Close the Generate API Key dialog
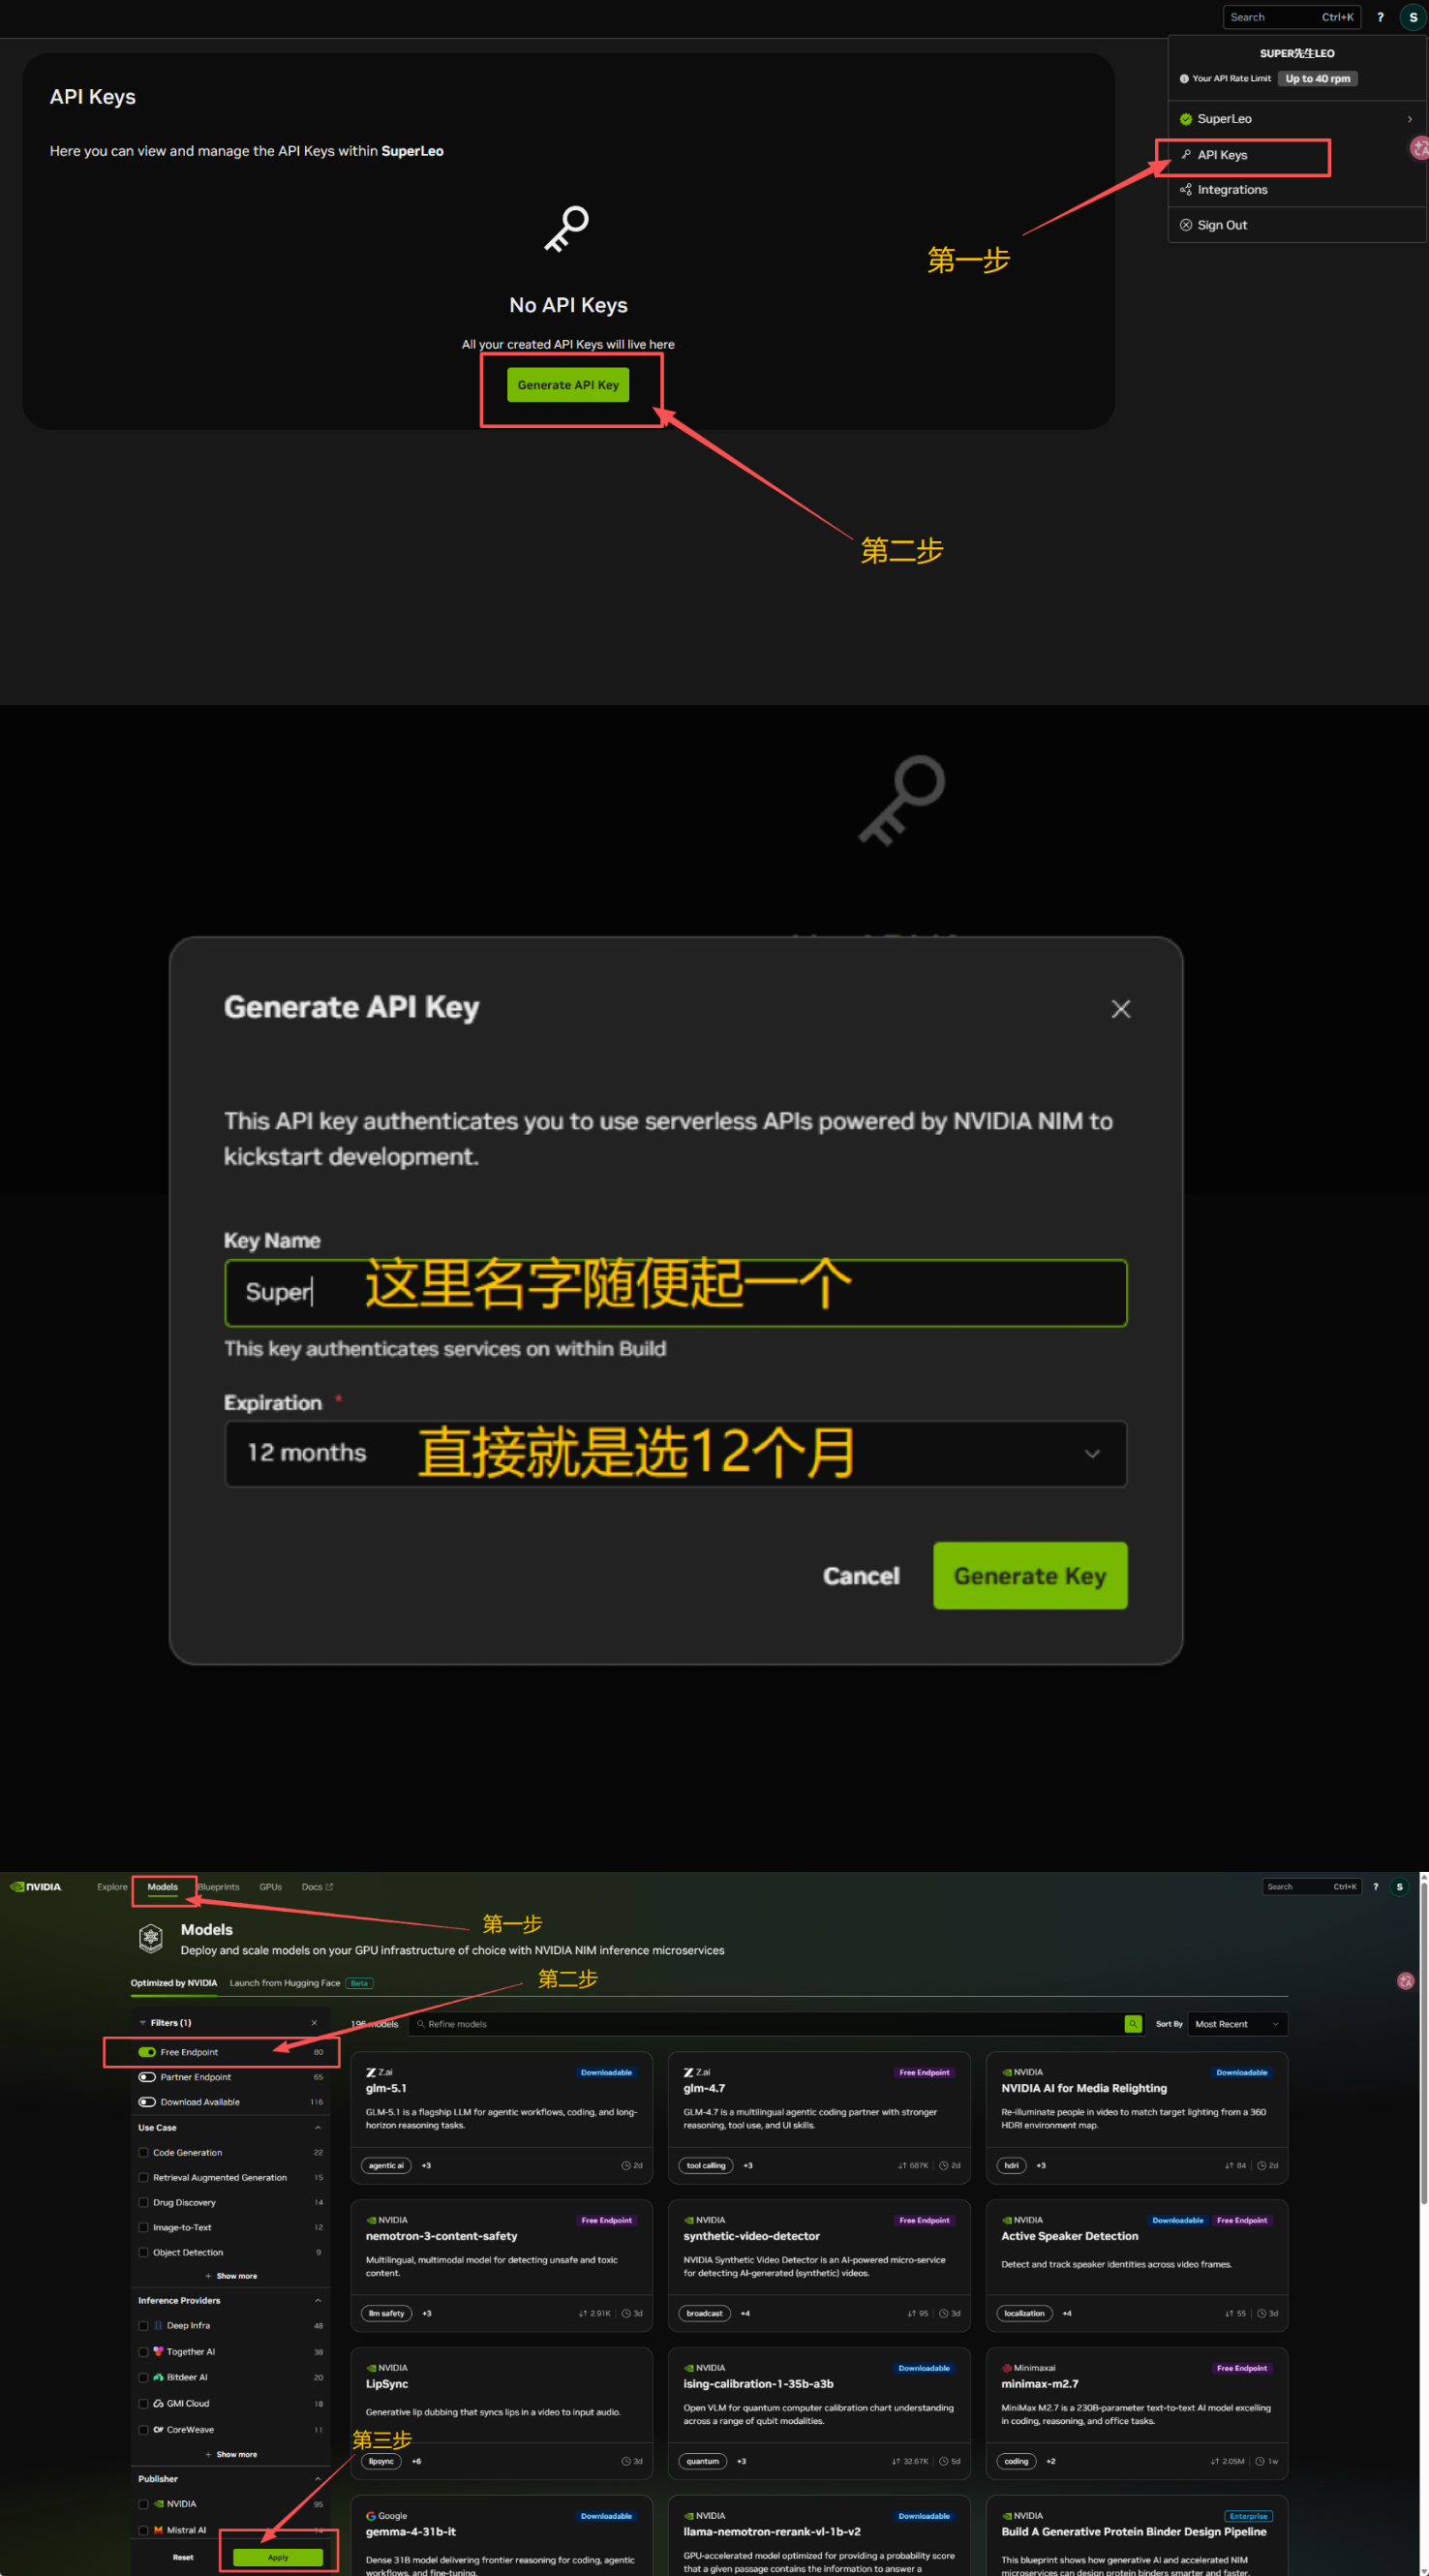The height and width of the screenshot is (2576, 1429). (1120, 1009)
